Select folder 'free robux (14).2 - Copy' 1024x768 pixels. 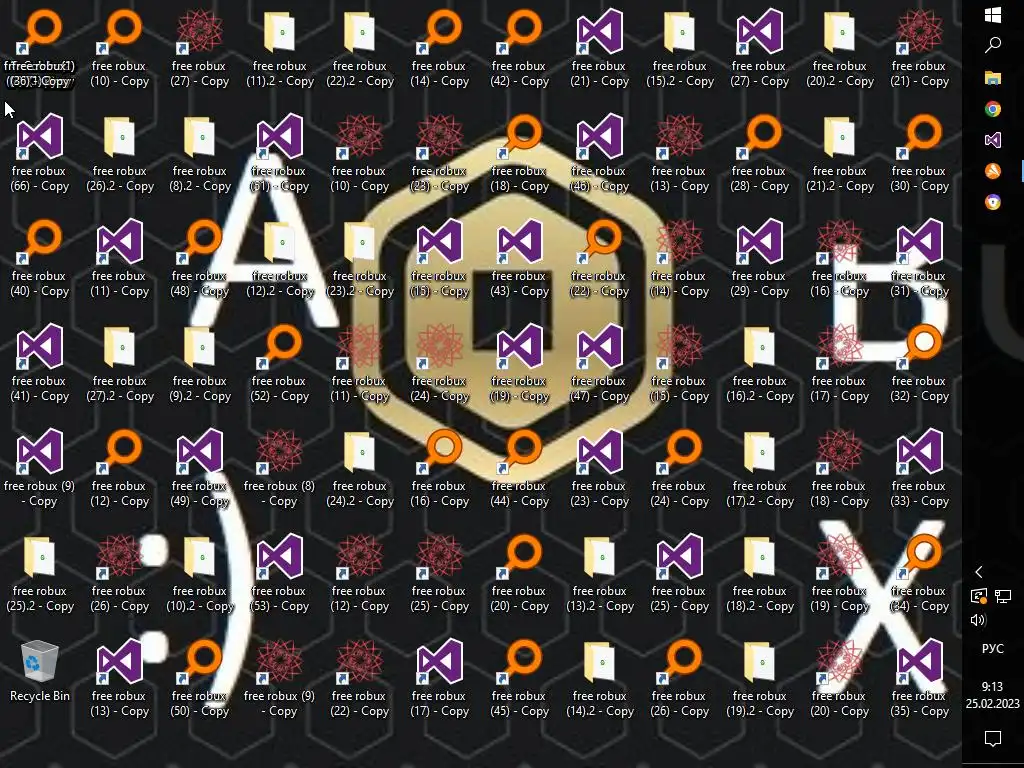(x=600, y=679)
